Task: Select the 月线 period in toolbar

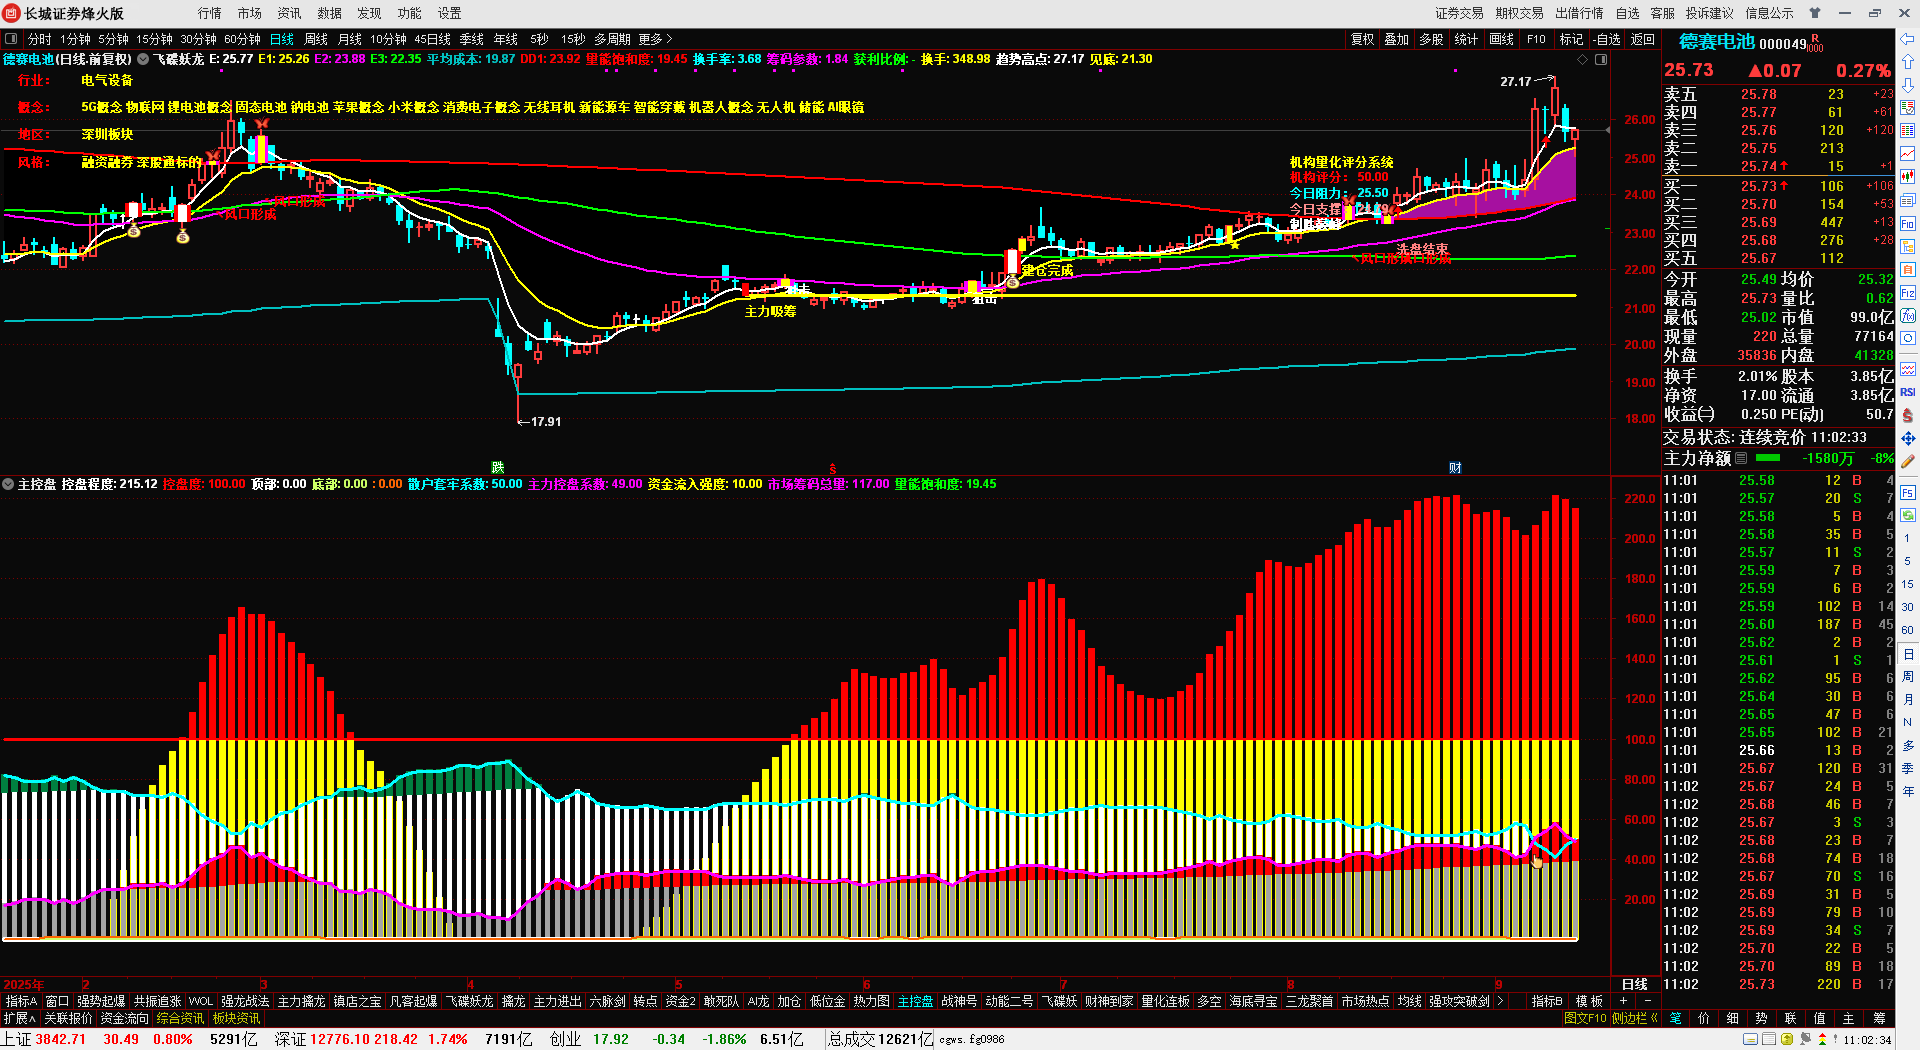Action: coord(350,39)
